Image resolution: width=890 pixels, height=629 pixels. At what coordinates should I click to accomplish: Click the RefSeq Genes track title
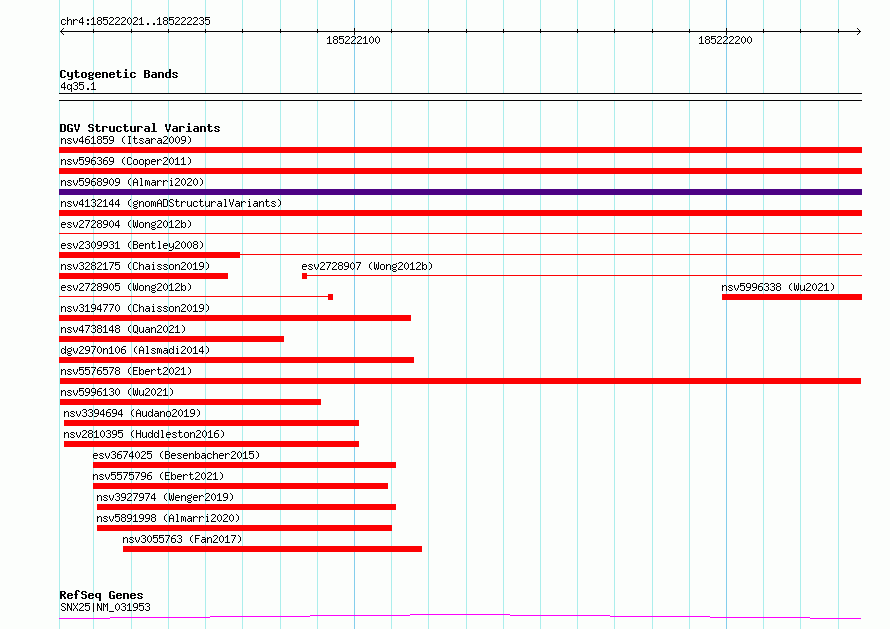(x=101, y=595)
